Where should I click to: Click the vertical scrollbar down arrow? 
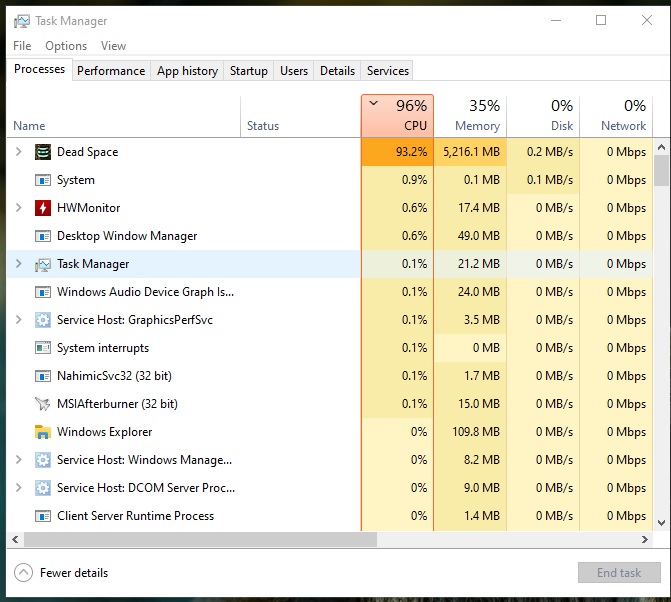(x=661, y=522)
